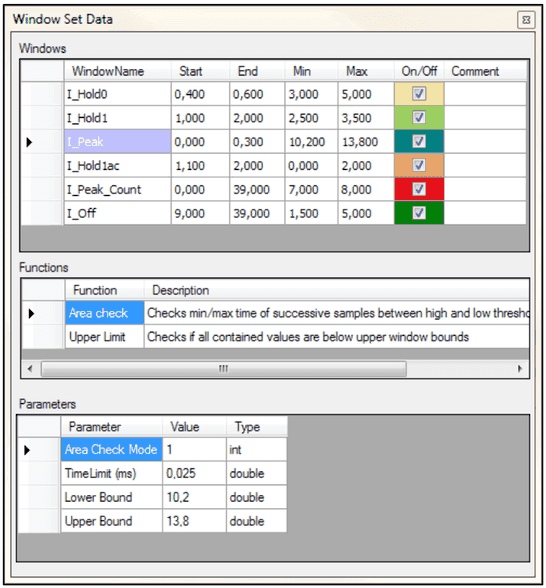Click I_Hold0 End value 0,600

pyautogui.click(x=257, y=94)
